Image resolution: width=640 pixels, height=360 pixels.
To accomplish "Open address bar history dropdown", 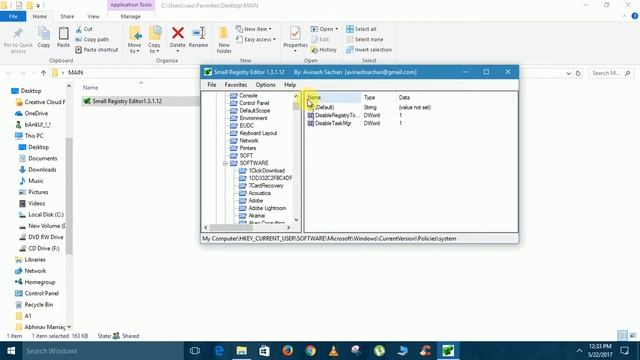I will click(569, 73).
